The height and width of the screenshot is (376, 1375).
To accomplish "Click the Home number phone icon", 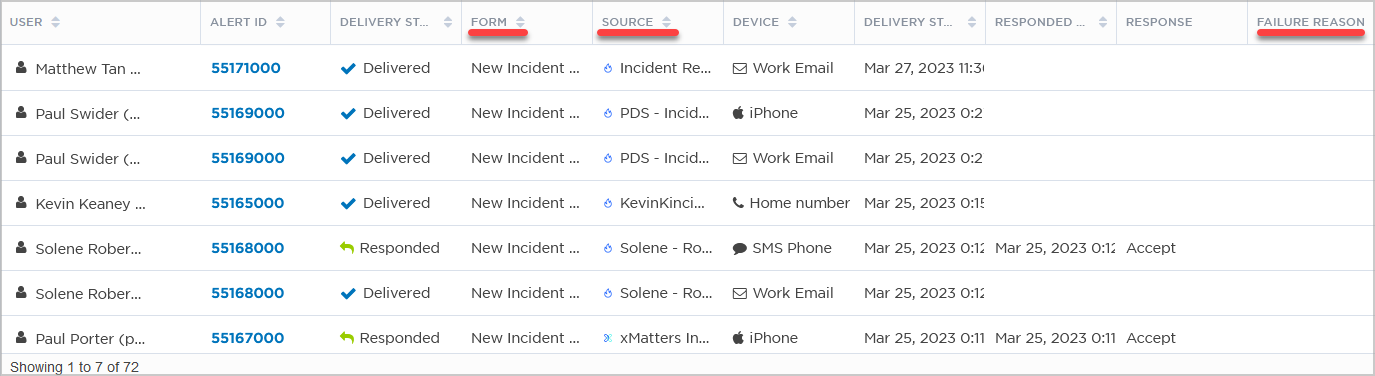I will pyautogui.click(x=738, y=203).
